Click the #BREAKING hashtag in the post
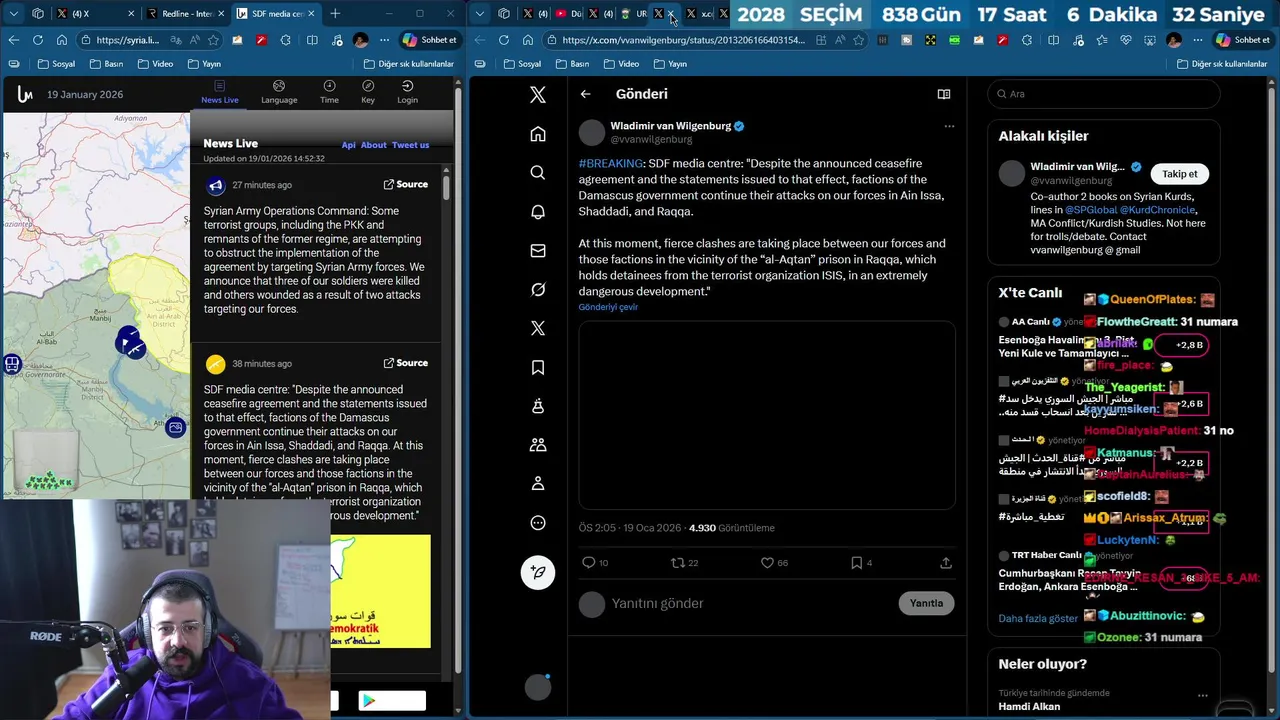Viewport: 1280px width, 720px height. (611, 163)
